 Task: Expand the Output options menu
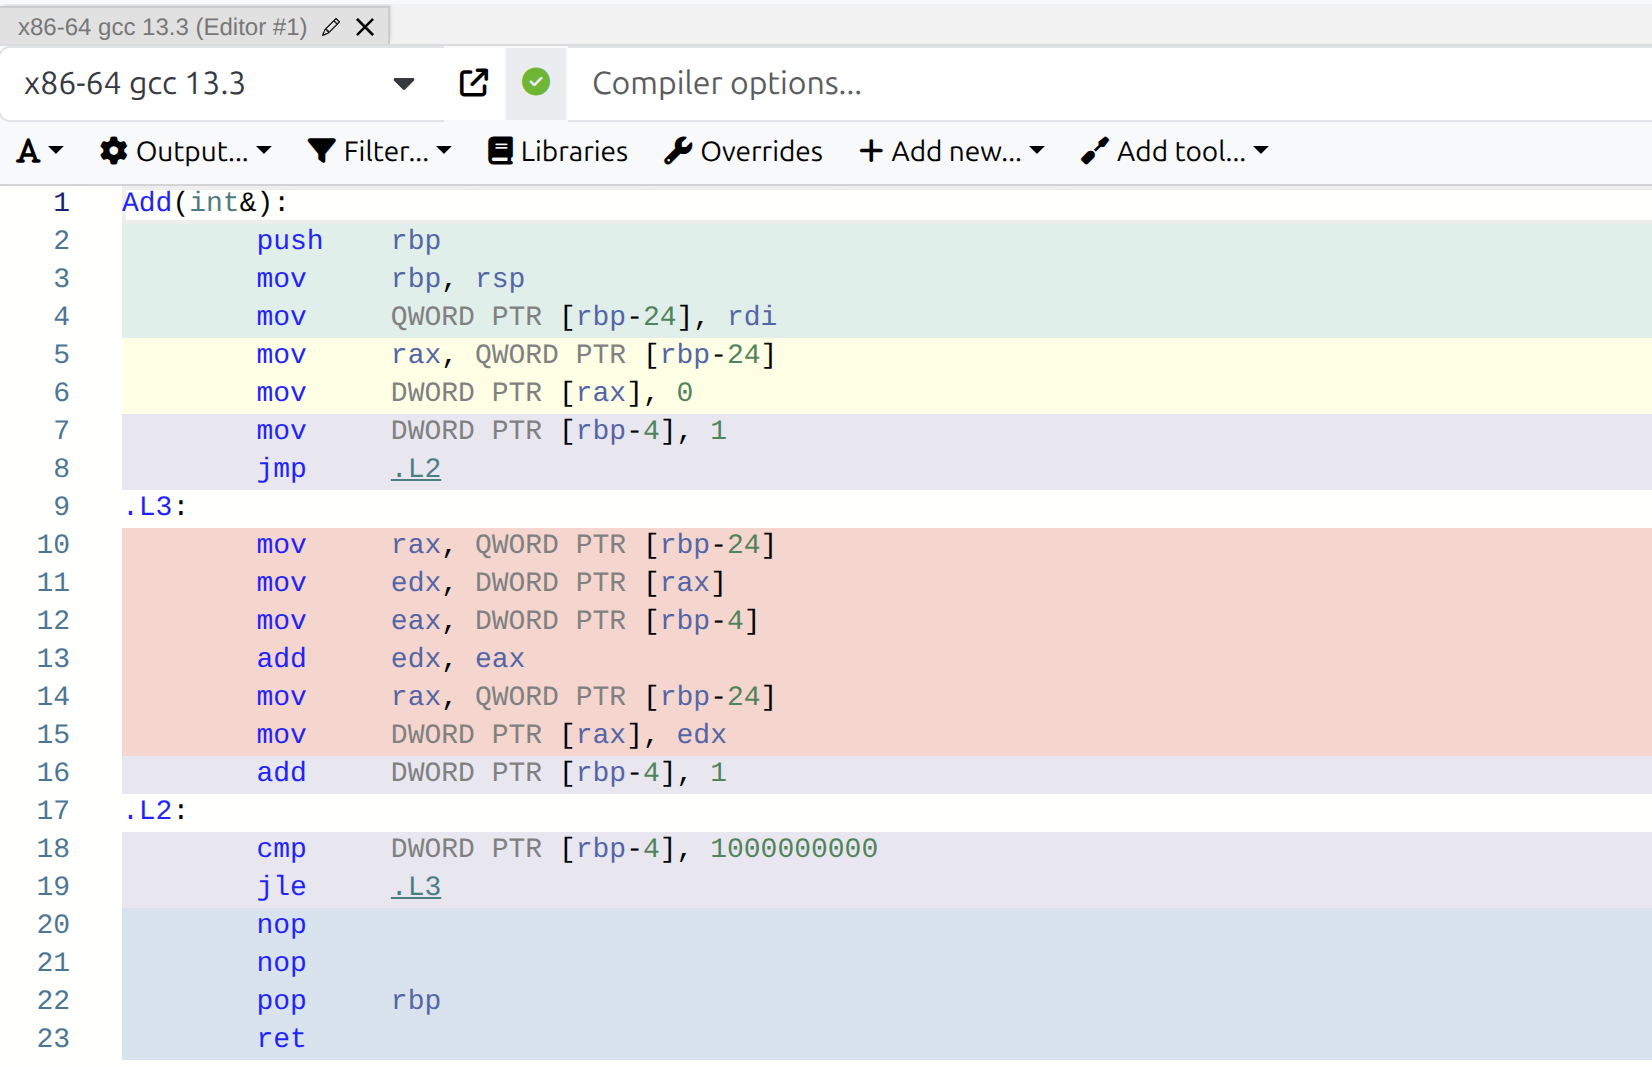(x=186, y=151)
